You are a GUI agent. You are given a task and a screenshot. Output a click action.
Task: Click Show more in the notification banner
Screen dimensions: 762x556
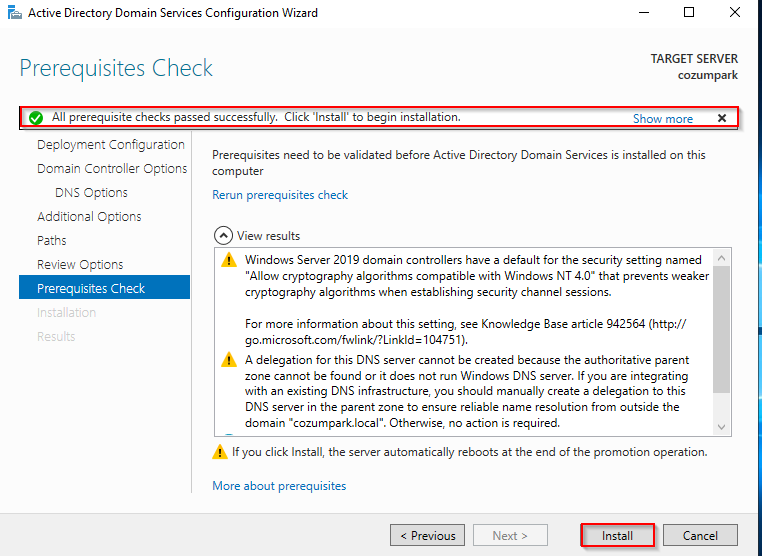click(x=662, y=119)
